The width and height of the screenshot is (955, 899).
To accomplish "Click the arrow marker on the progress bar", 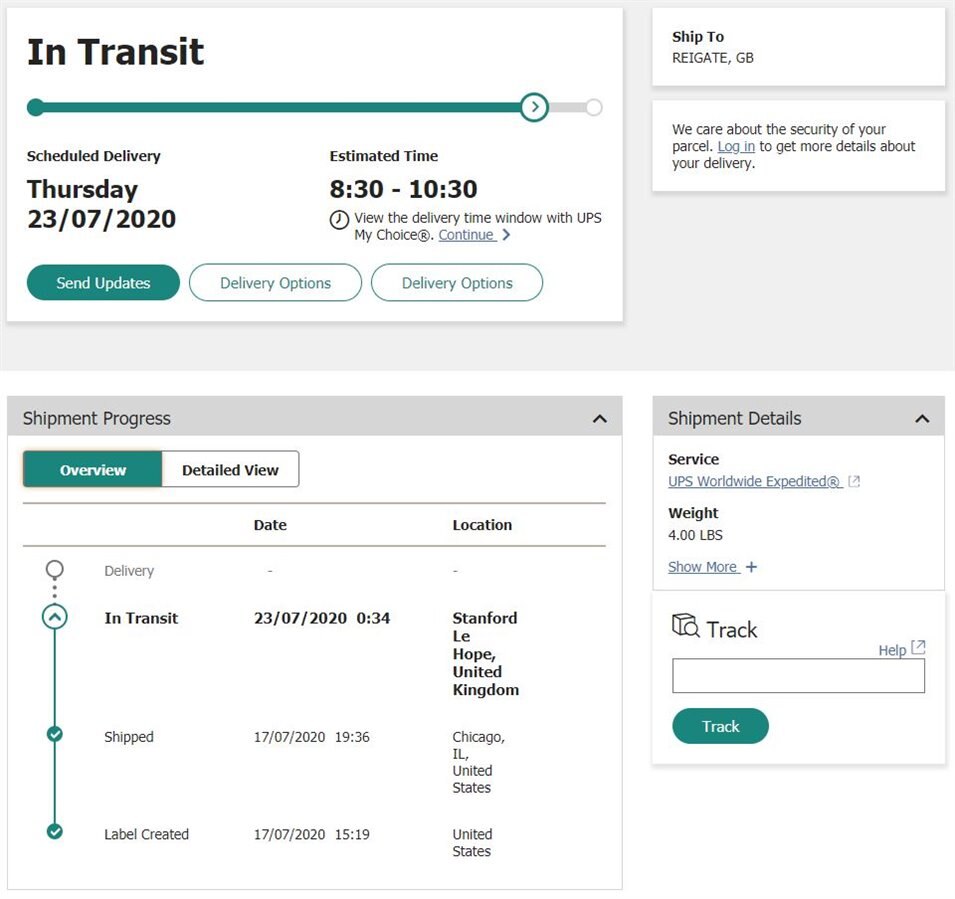I will pyautogui.click(x=535, y=107).
